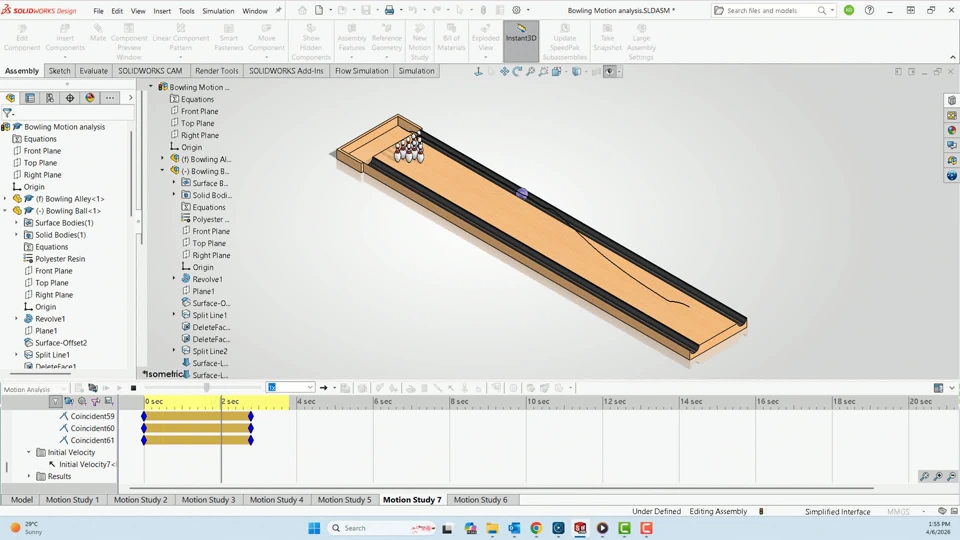Open the Print icon in title bar
Screen dimensions: 960x540
pyautogui.click(x=389, y=10)
